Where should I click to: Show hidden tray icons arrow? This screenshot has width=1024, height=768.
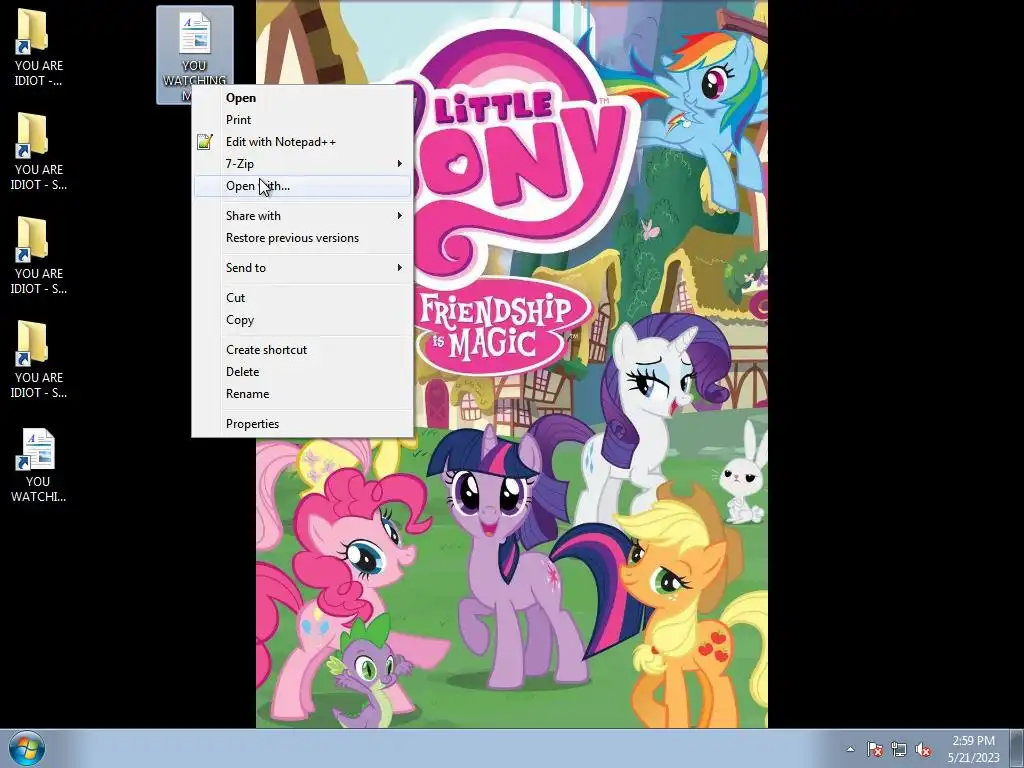pyautogui.click(x=850, y=749)
